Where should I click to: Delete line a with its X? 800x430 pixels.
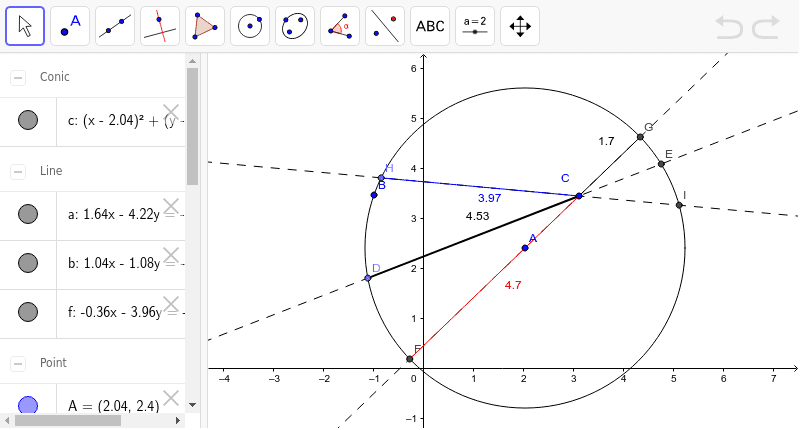[x=171, y=206]
